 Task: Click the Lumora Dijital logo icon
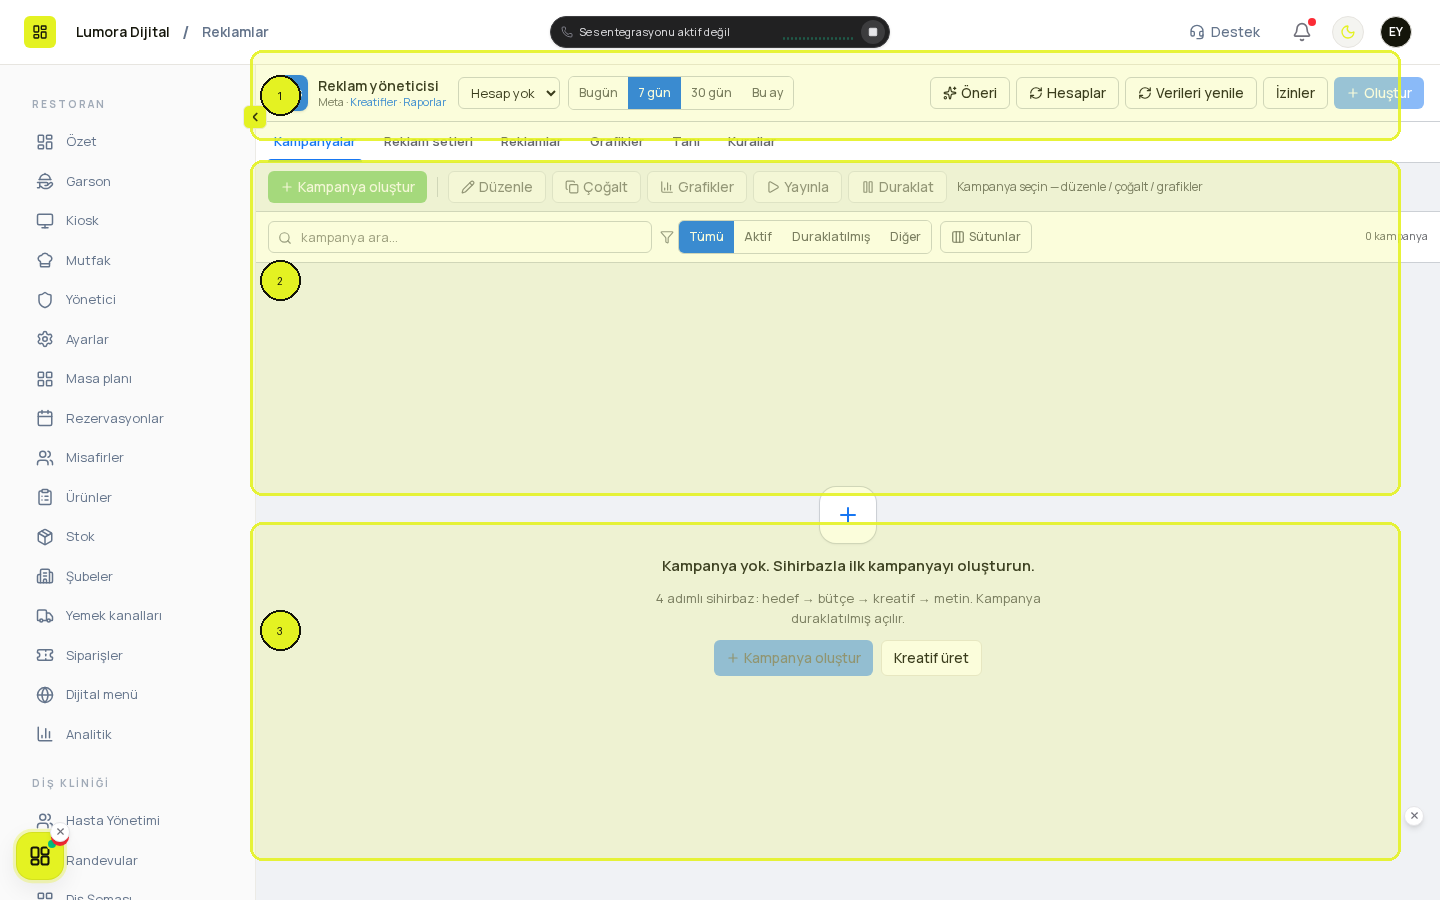point(40,32)
